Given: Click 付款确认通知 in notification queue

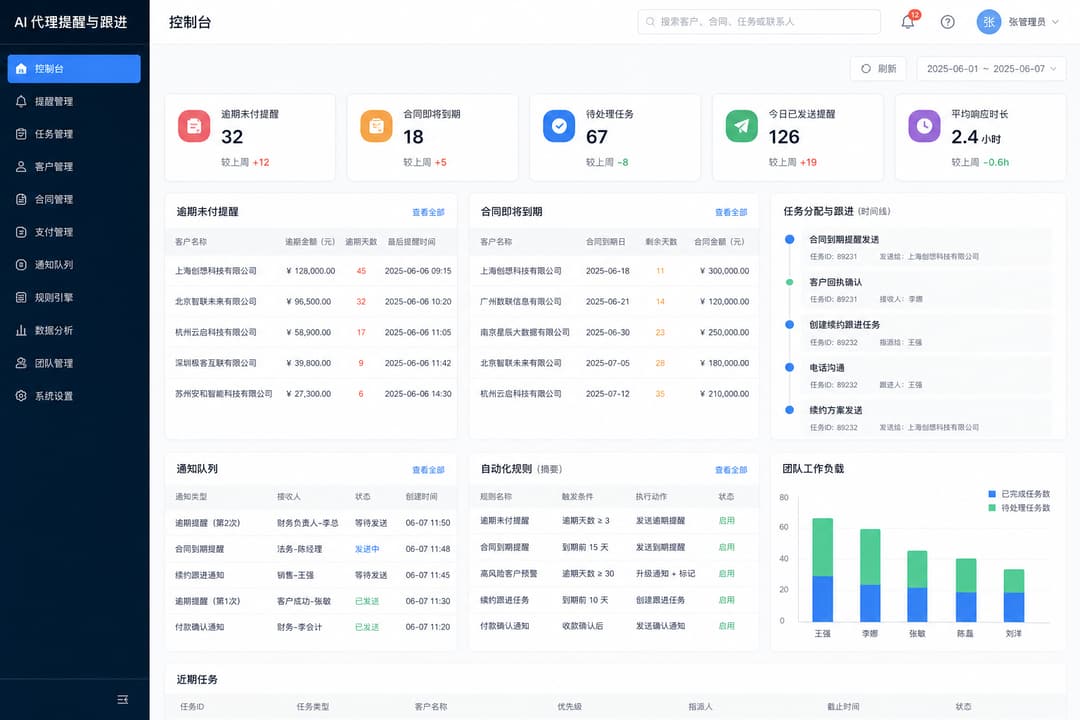Looking at the screenshot, I should (200, 627).
